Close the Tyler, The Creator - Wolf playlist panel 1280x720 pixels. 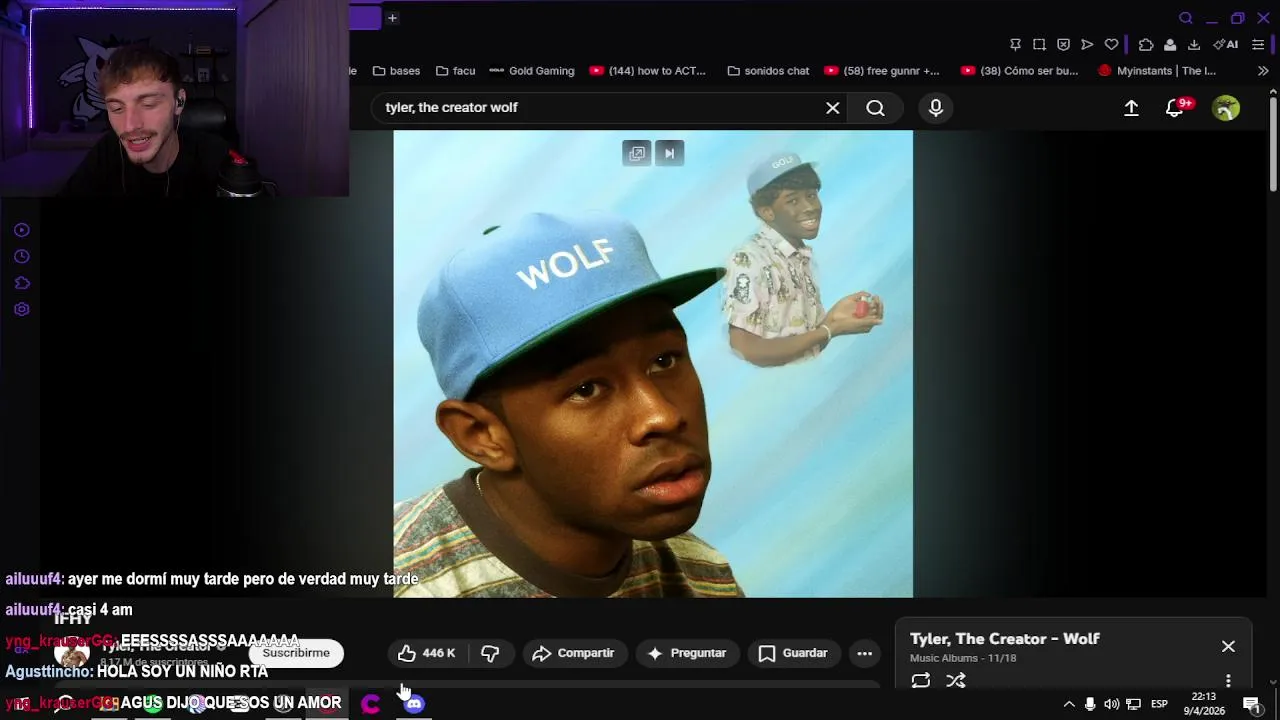[1228, 647]
